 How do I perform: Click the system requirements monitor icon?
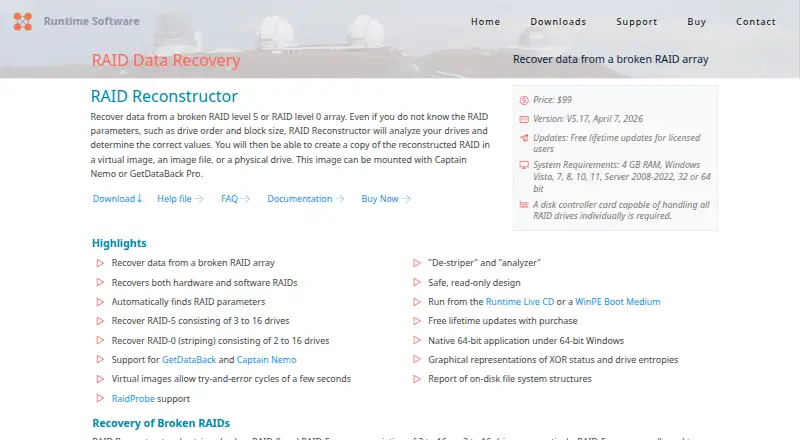tap(524, 165)
